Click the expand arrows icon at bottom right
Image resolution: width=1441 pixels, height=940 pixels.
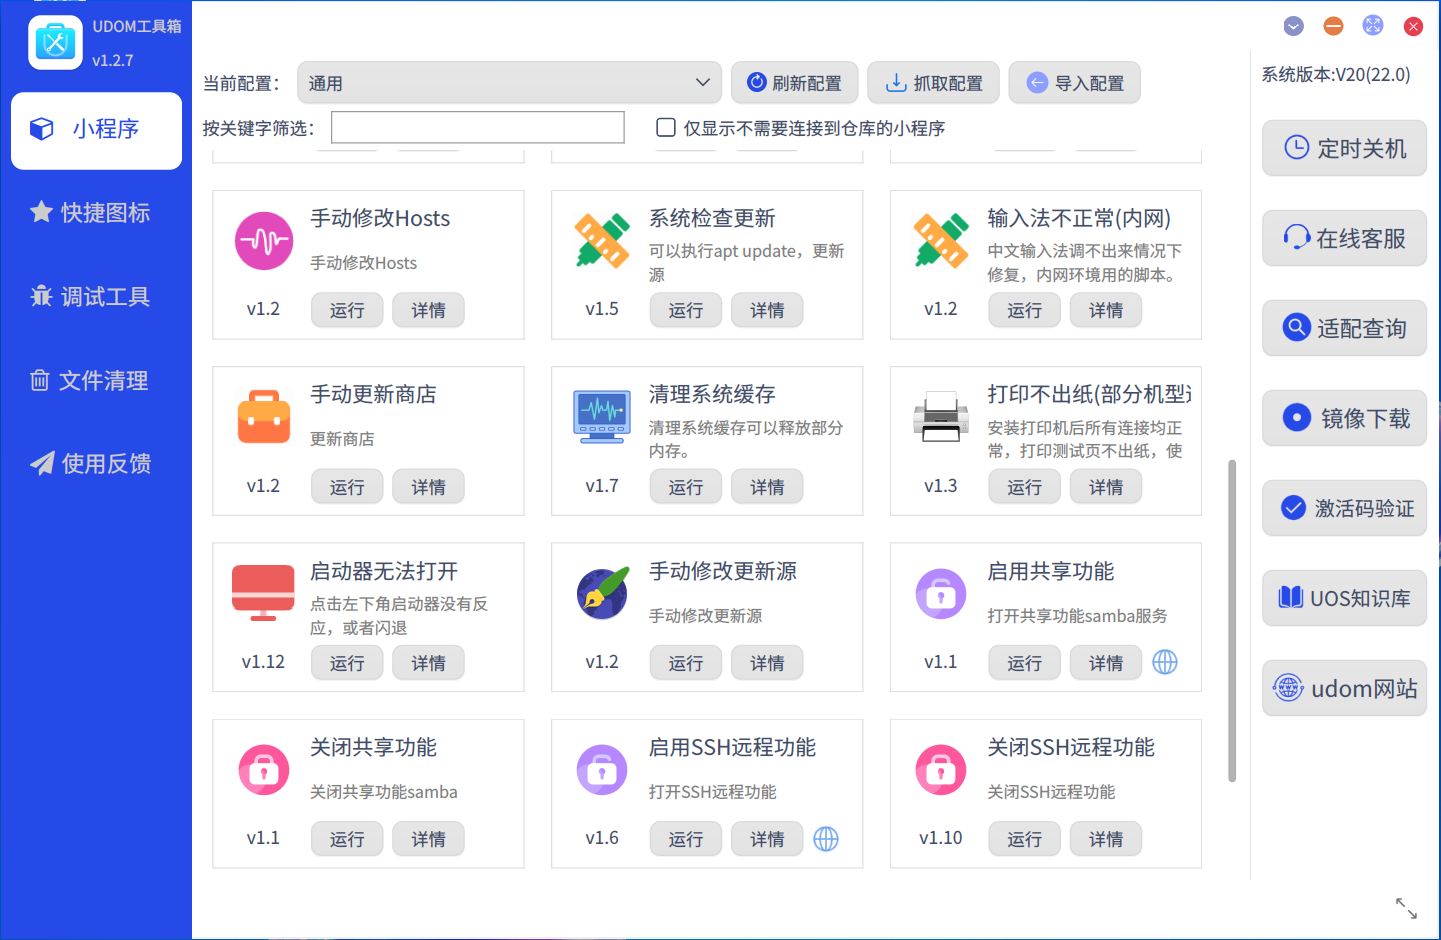pos(1406,908)
